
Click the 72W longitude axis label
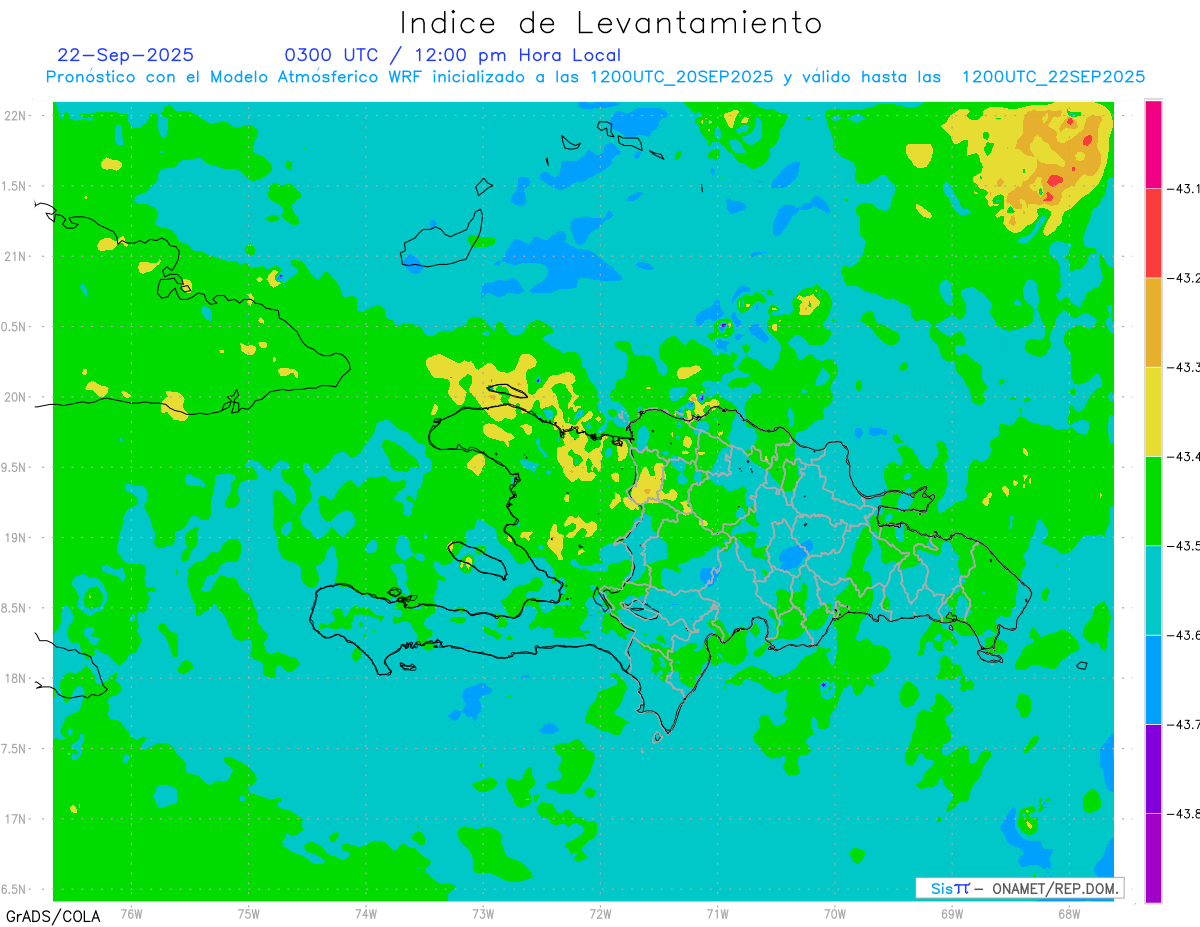(600, 913)
